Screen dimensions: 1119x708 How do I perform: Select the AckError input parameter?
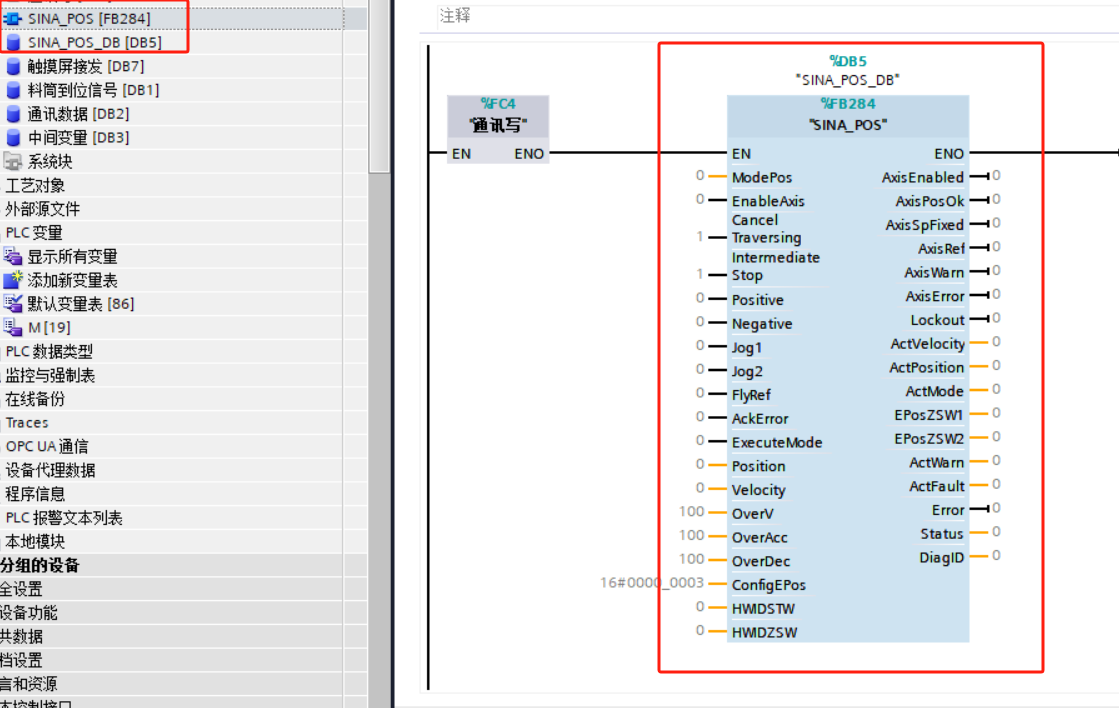(760, 419)
